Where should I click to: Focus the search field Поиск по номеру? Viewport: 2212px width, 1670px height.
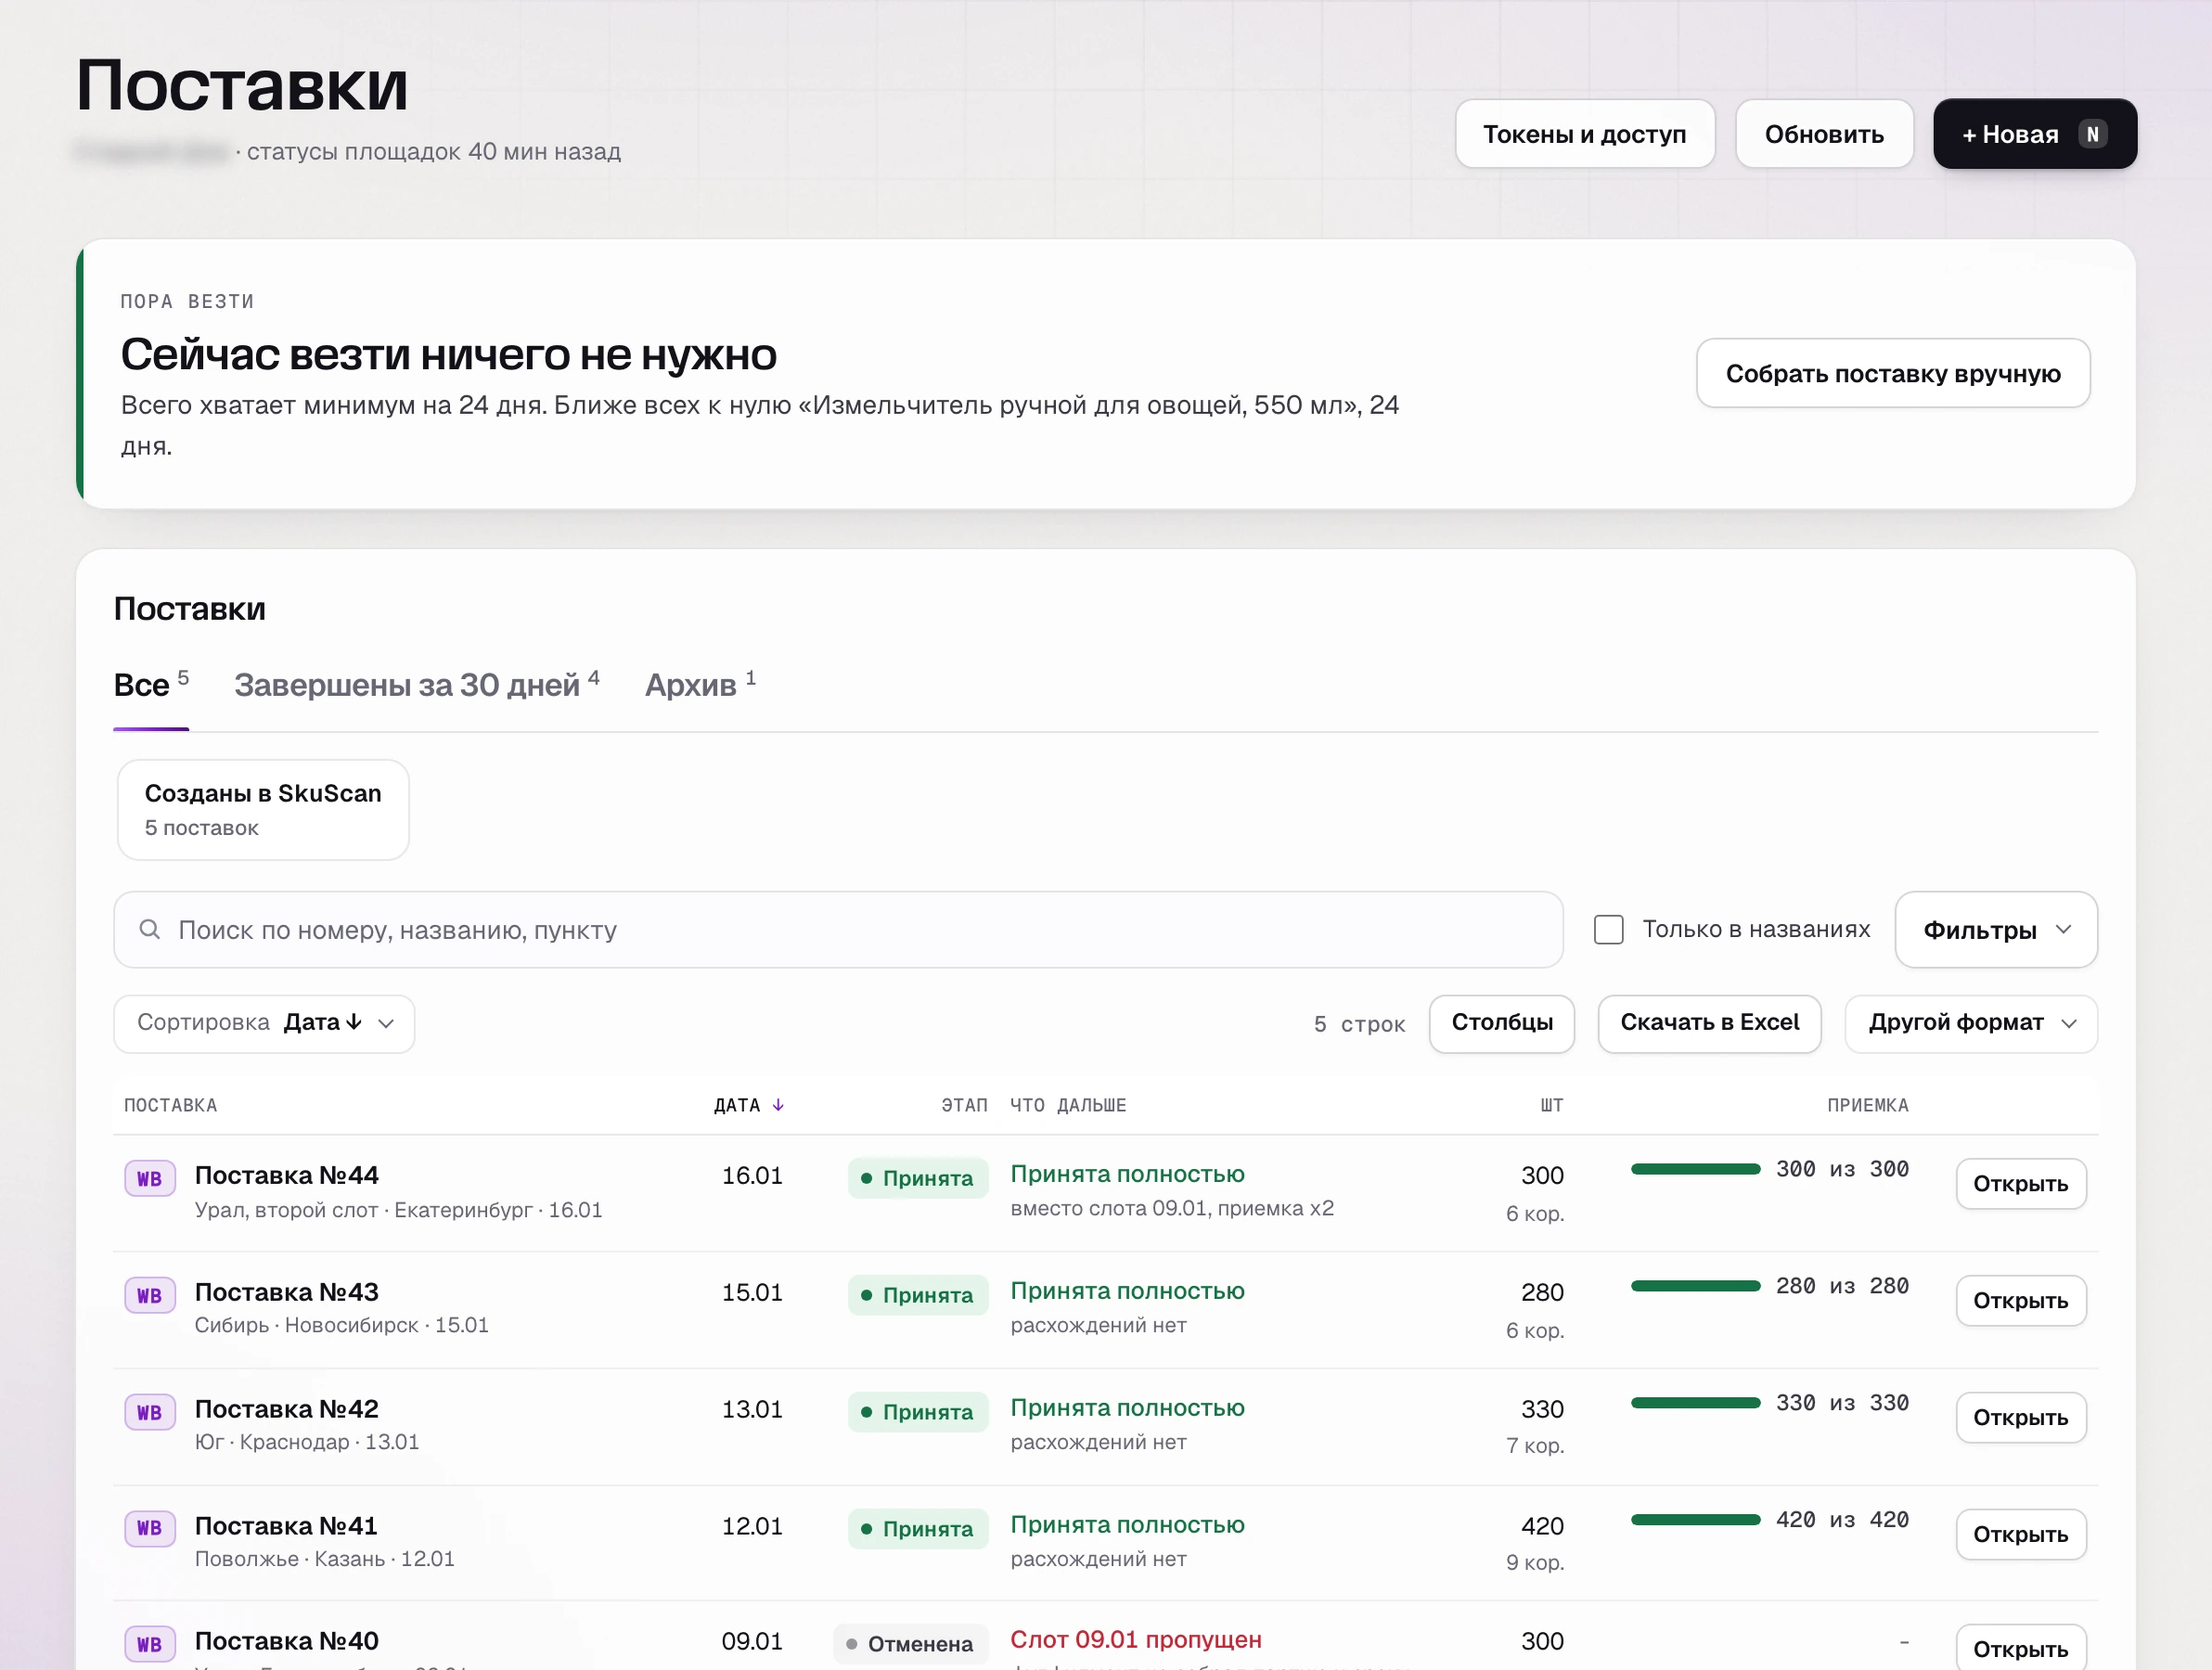pos(838,930)
